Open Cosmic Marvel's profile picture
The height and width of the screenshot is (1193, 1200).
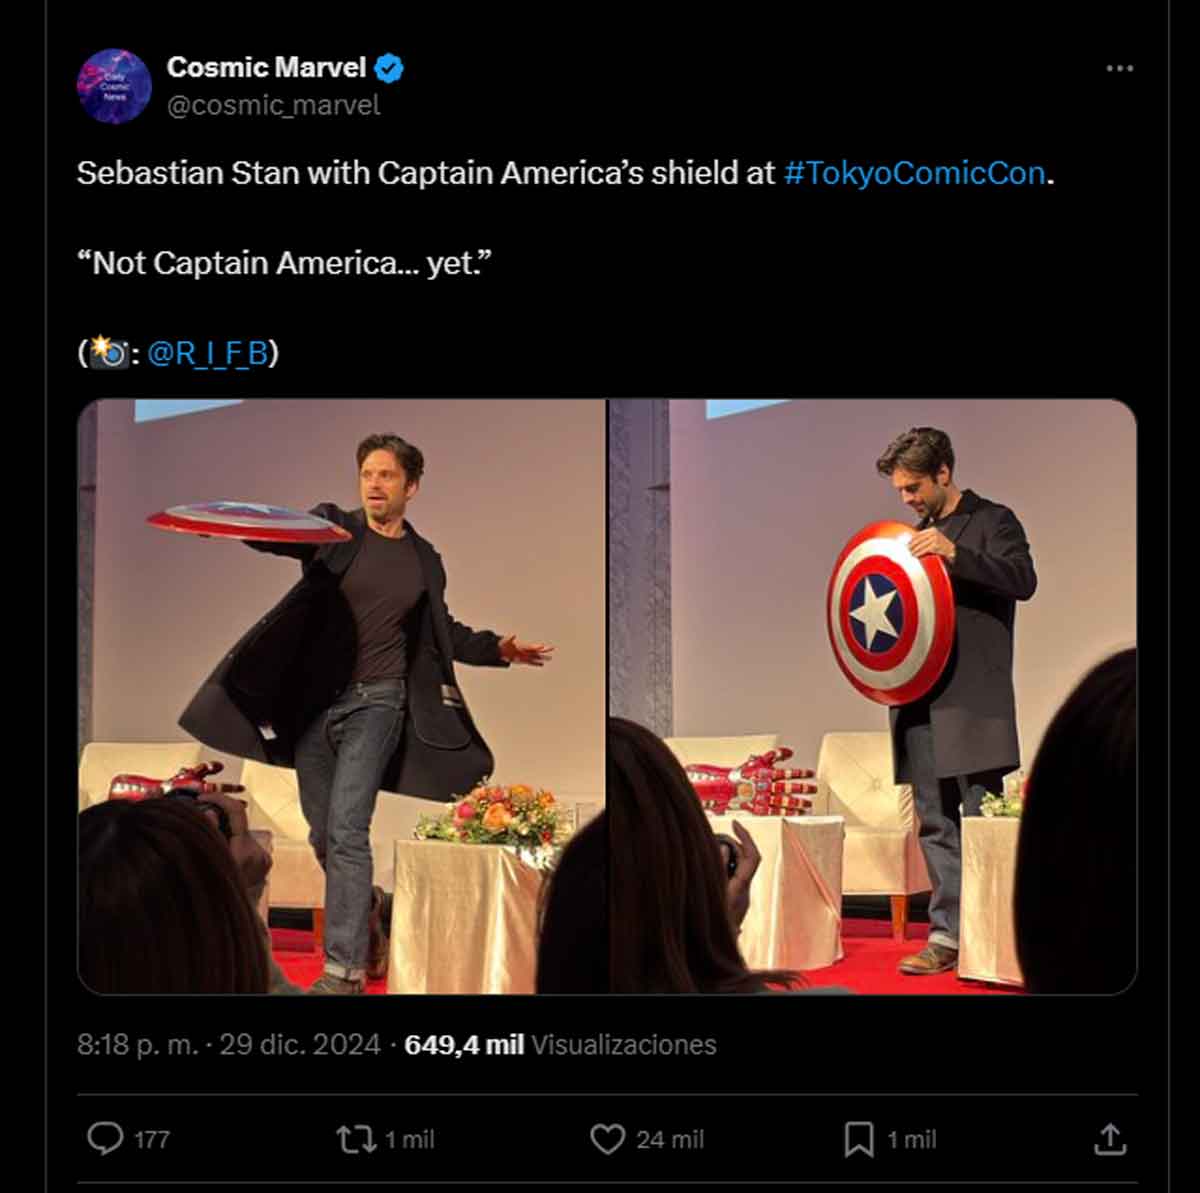[115, 86]
